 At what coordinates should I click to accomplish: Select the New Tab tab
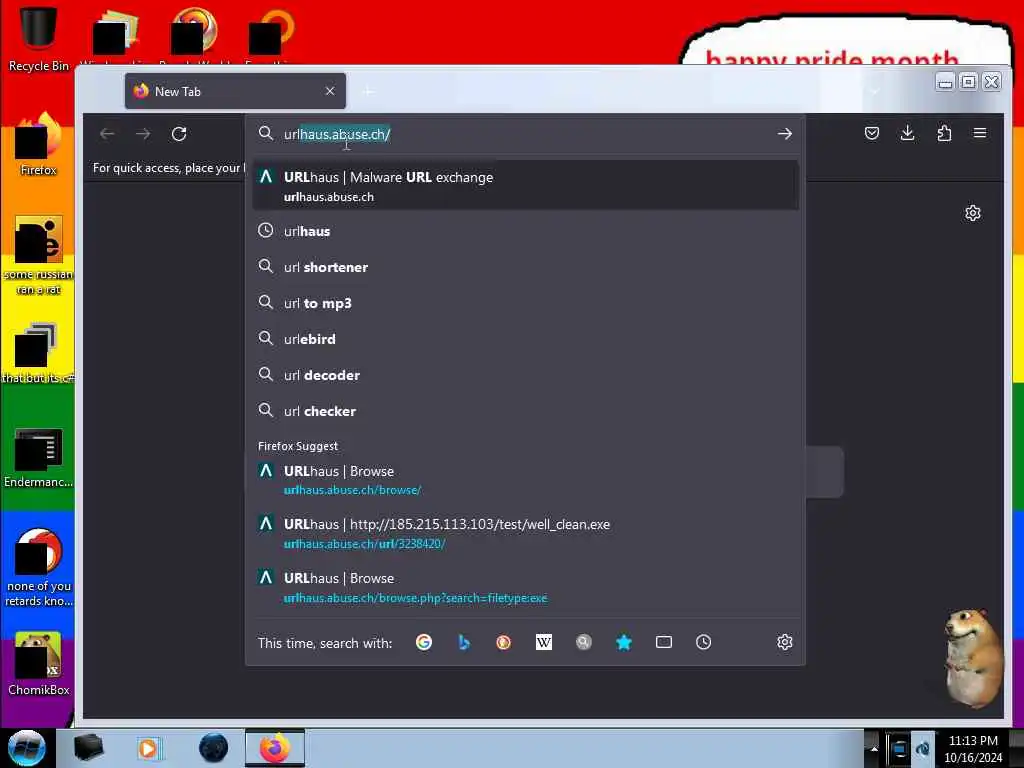235,91
